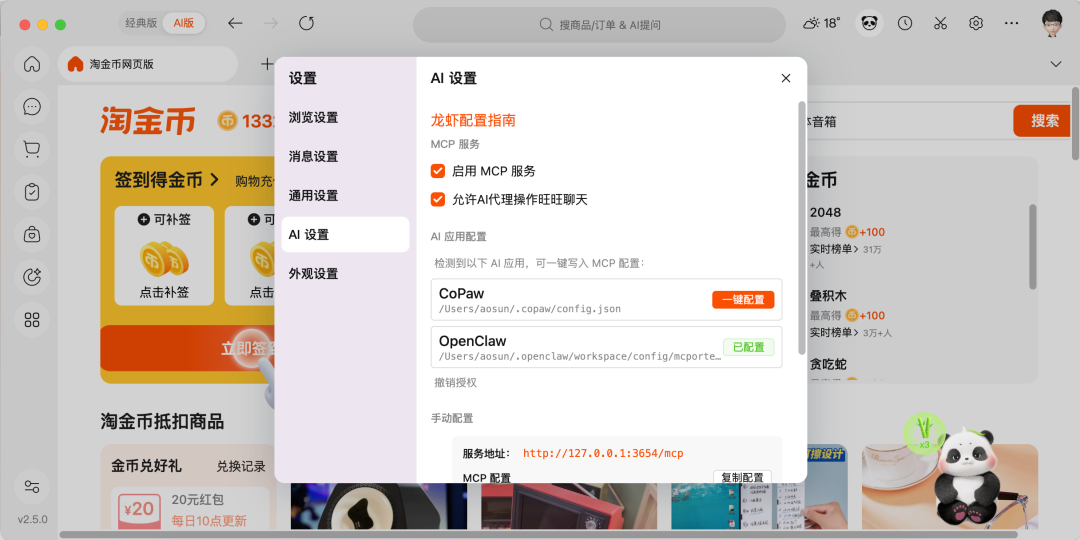
Task: Expand 签到得金币 chevron
Action: 214,180
